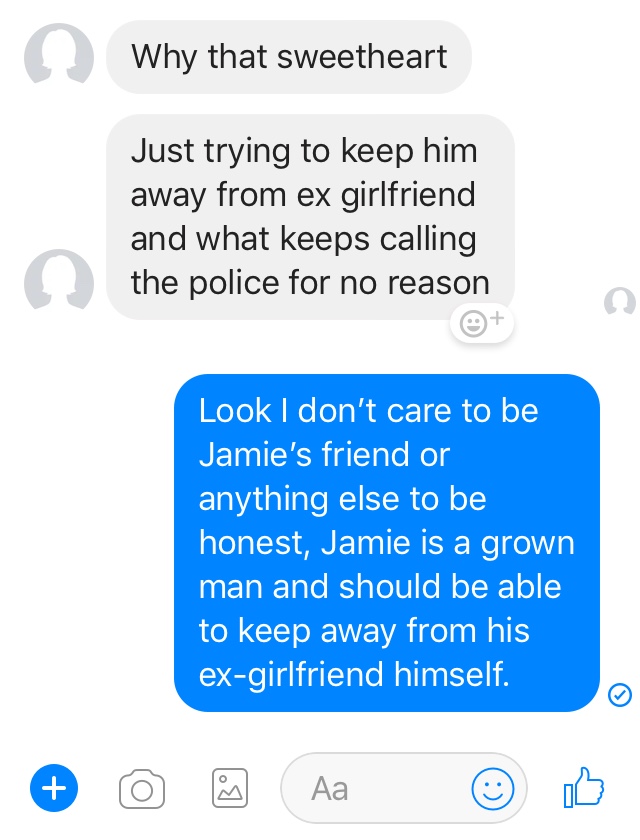Send a thumbs-up like

coord(584,787)
